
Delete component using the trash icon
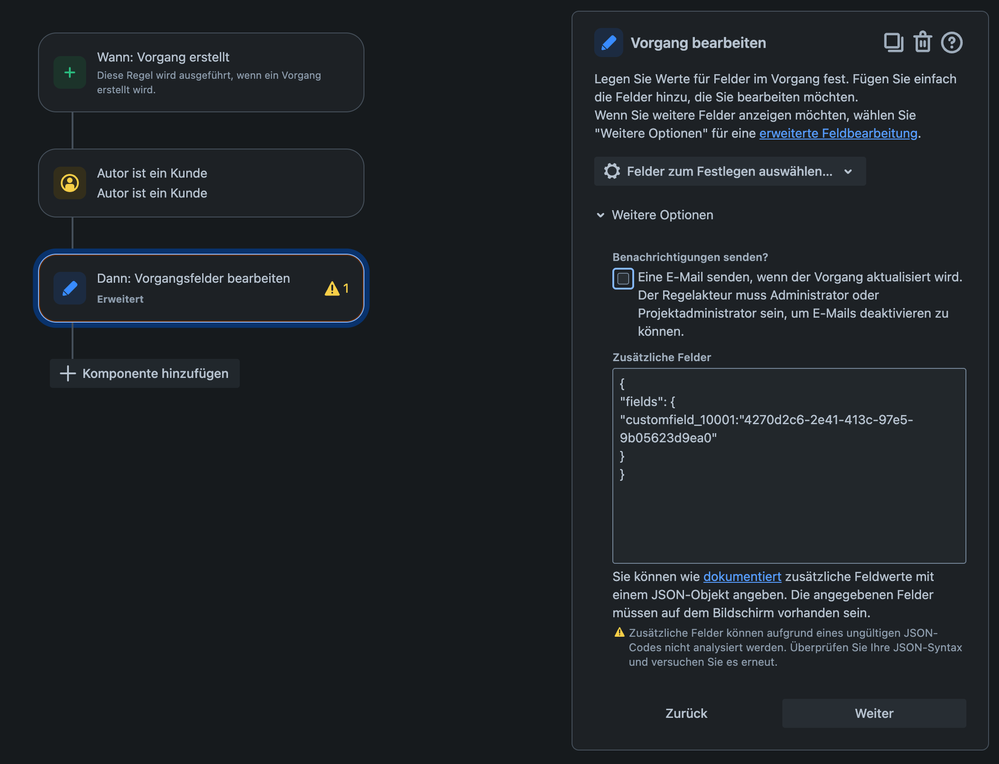click(x=923, y=42)
